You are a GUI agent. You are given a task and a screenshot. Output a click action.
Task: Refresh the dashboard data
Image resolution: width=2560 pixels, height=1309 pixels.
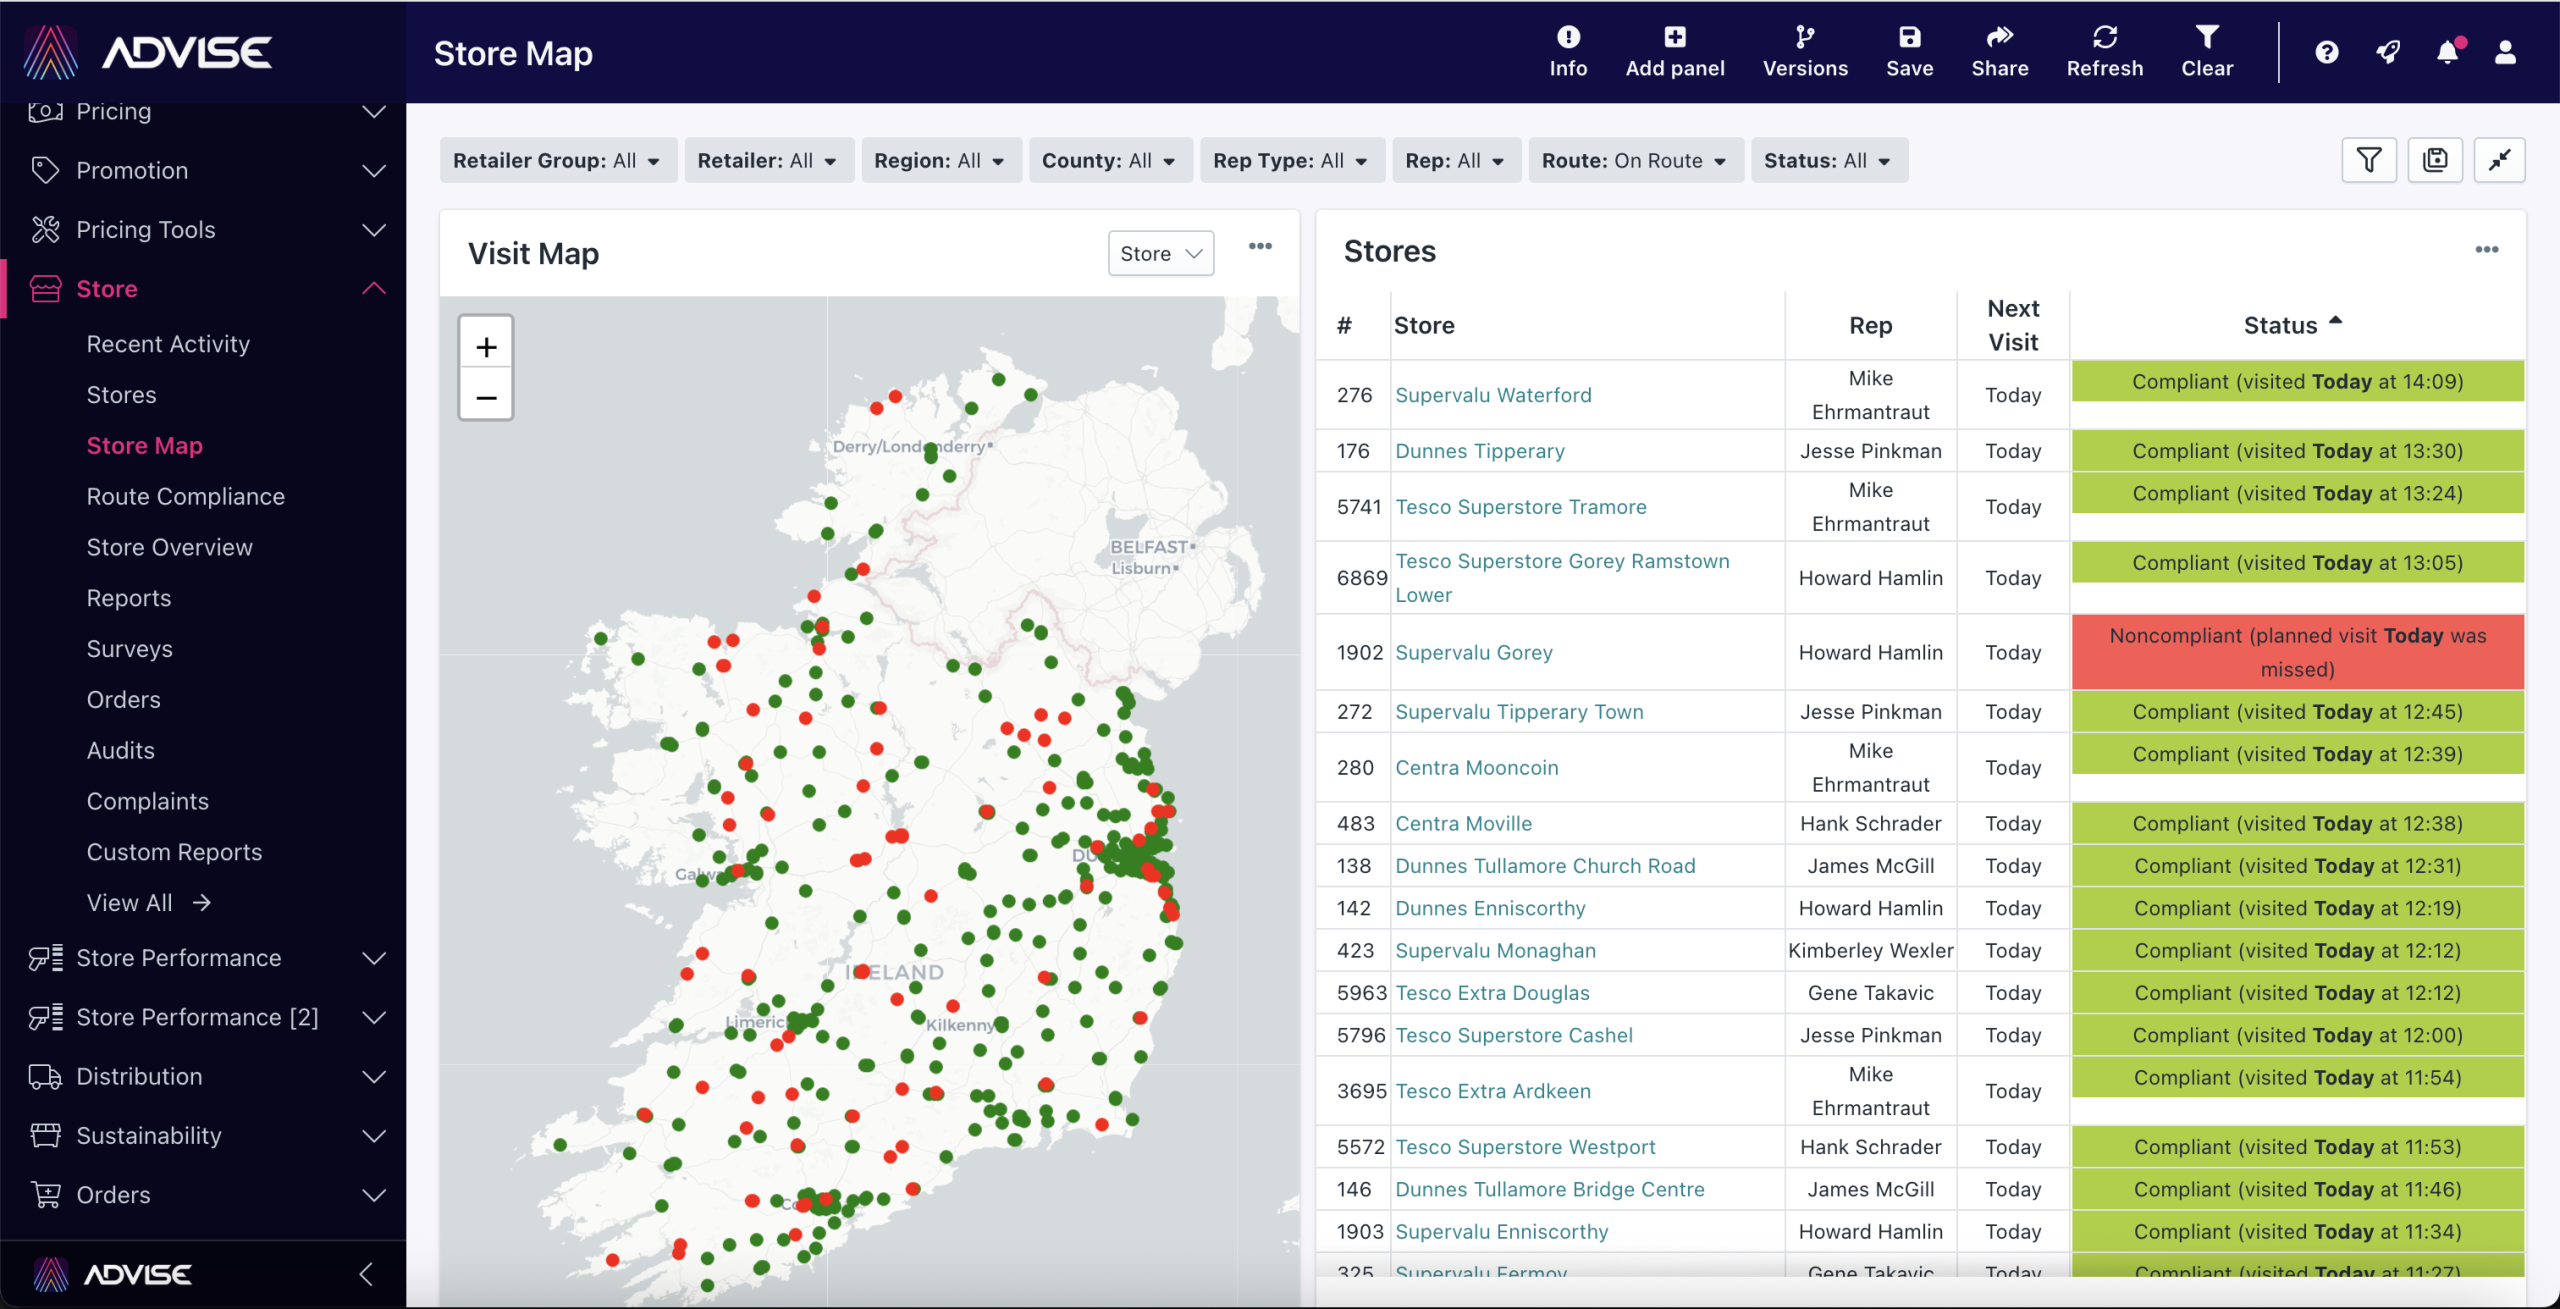click(2104, 39)
